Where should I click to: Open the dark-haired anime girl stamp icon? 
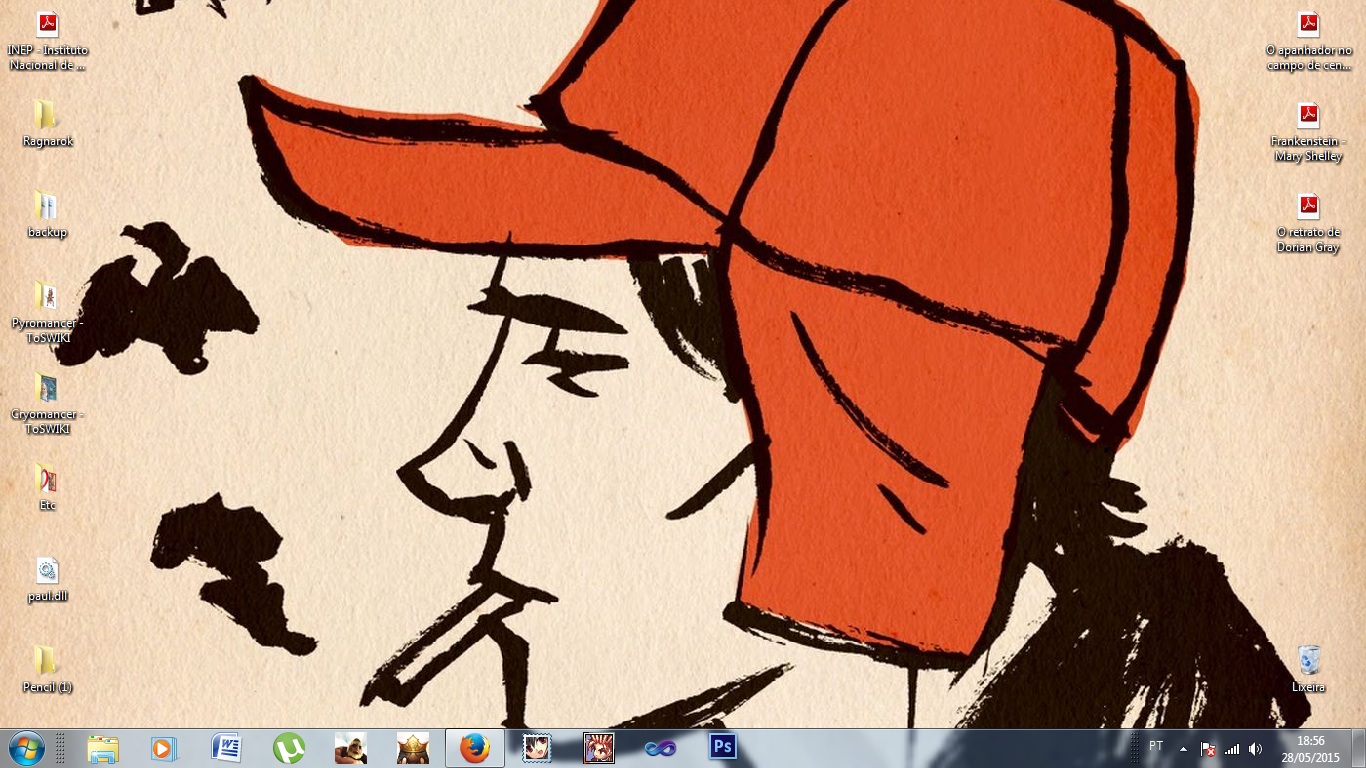click(537, 748)
